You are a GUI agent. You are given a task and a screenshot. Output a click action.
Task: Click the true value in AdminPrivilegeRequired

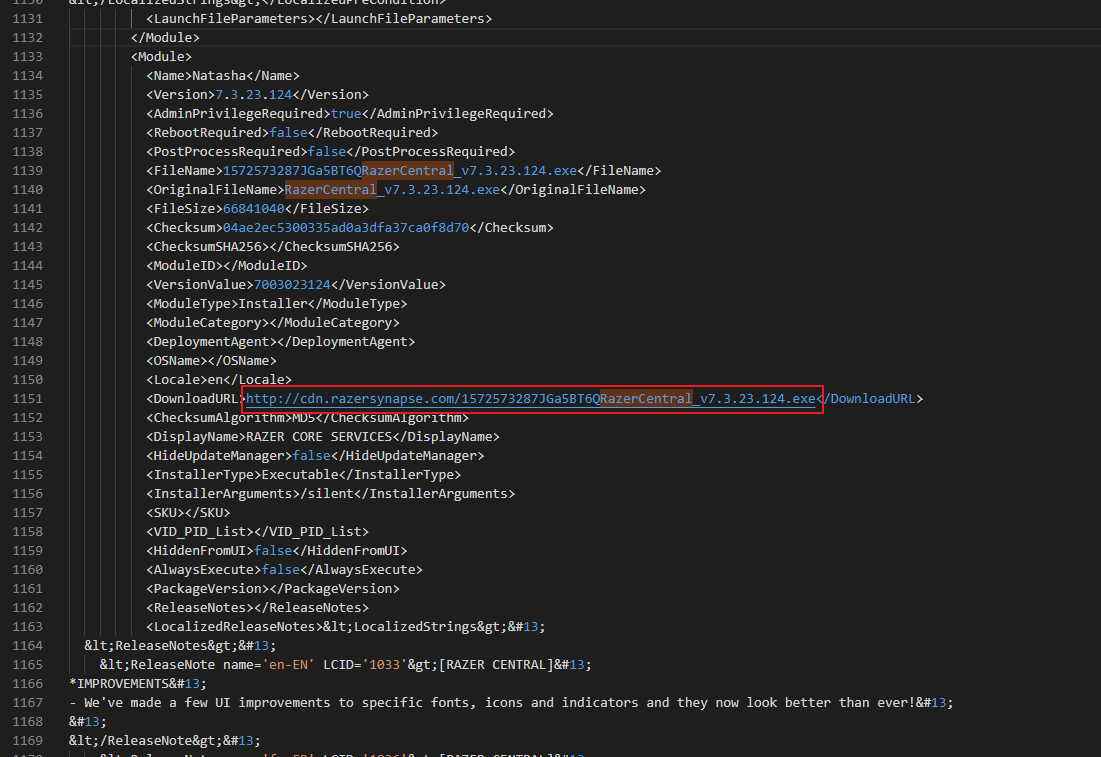coord(346,114)
